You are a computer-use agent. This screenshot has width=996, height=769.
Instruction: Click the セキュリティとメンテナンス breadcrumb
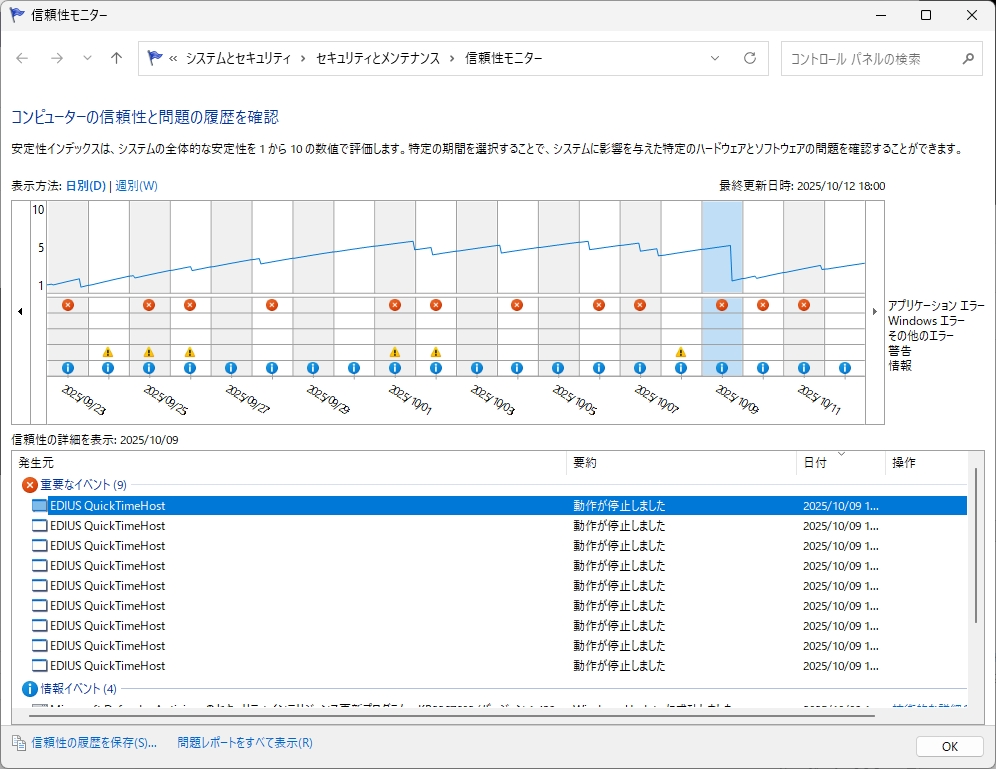378,59
